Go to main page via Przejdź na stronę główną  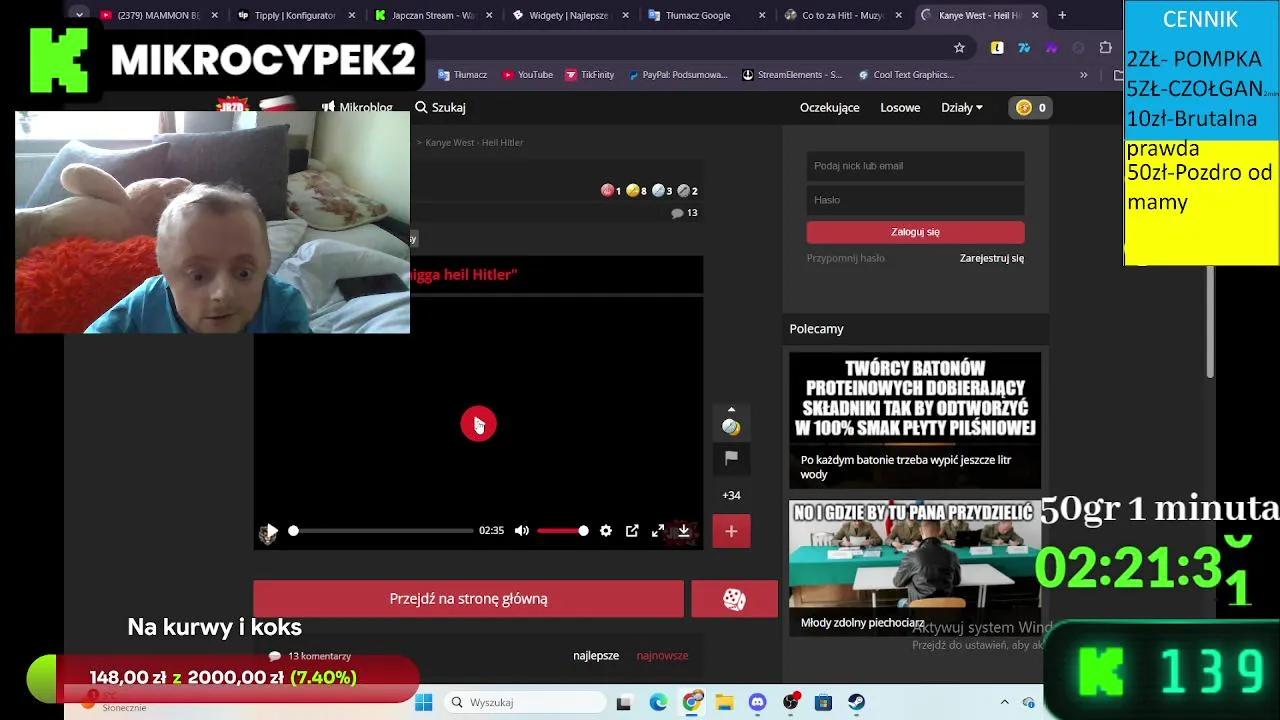pyautogui.click(x=468, y=599)
